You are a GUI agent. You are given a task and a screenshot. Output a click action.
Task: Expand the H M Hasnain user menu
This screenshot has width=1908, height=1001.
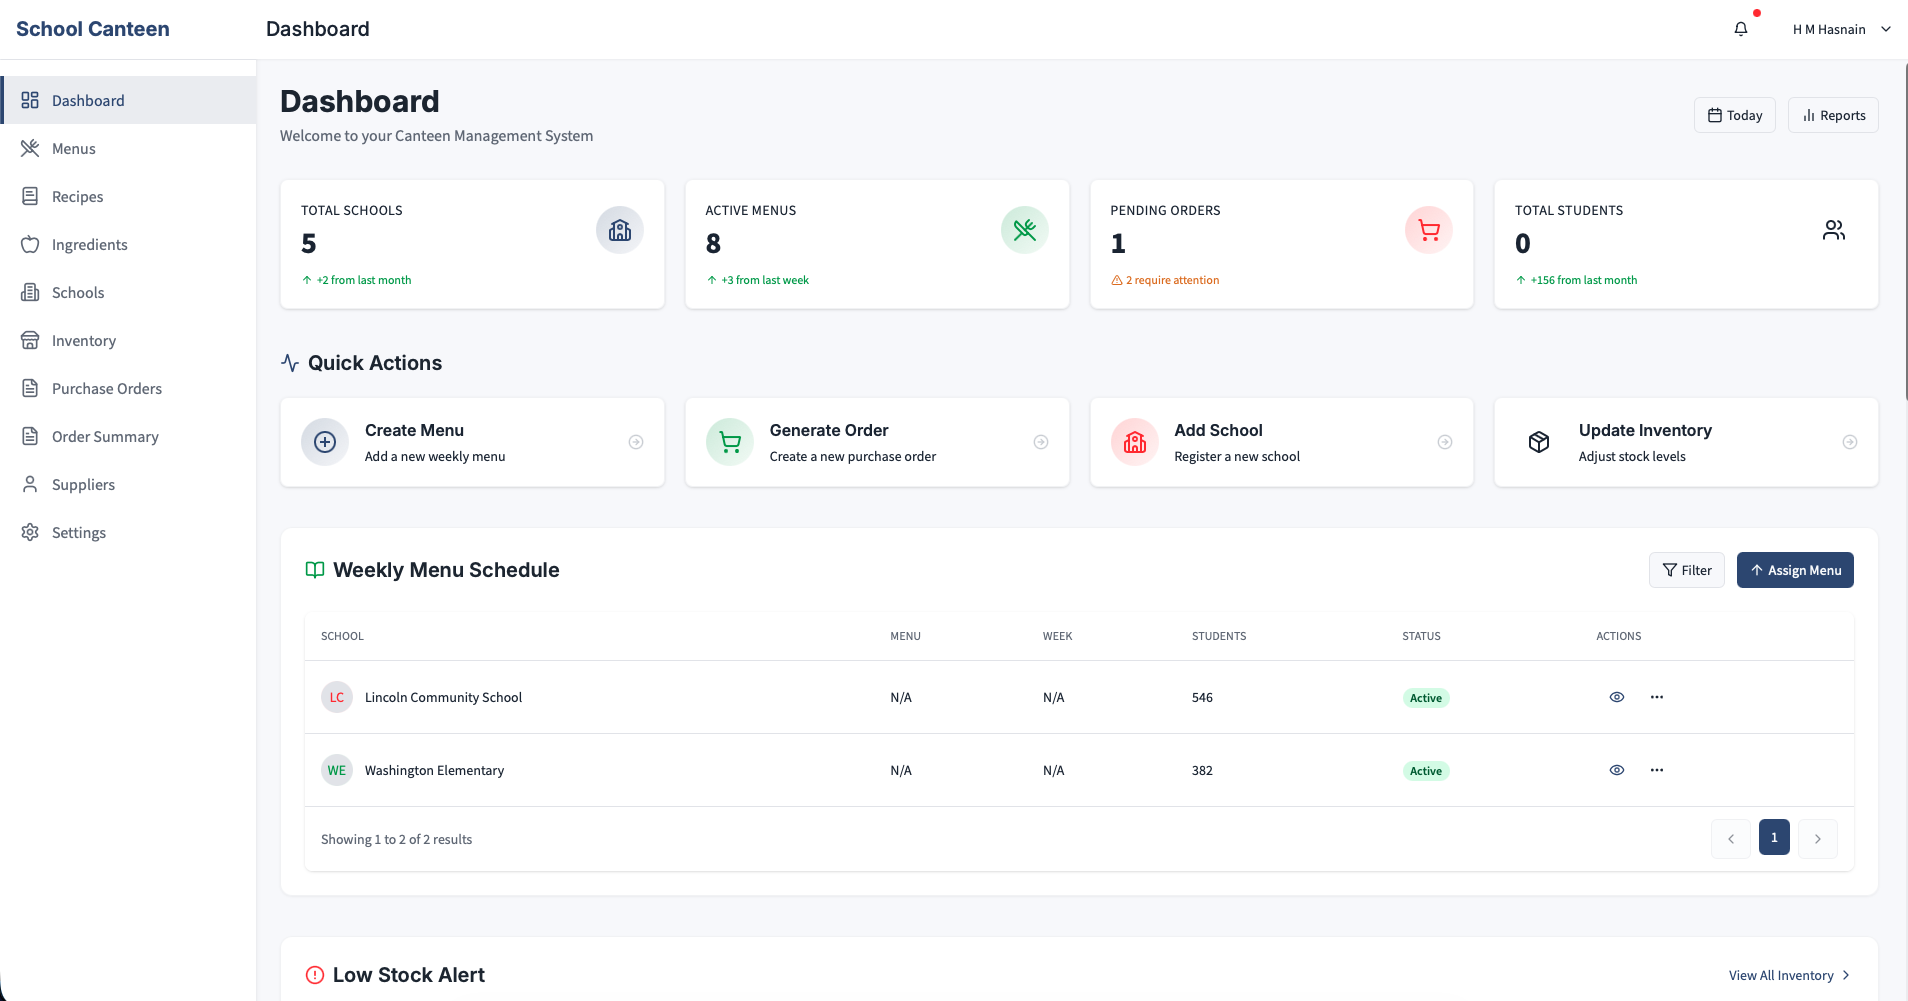pos(1842,29)
